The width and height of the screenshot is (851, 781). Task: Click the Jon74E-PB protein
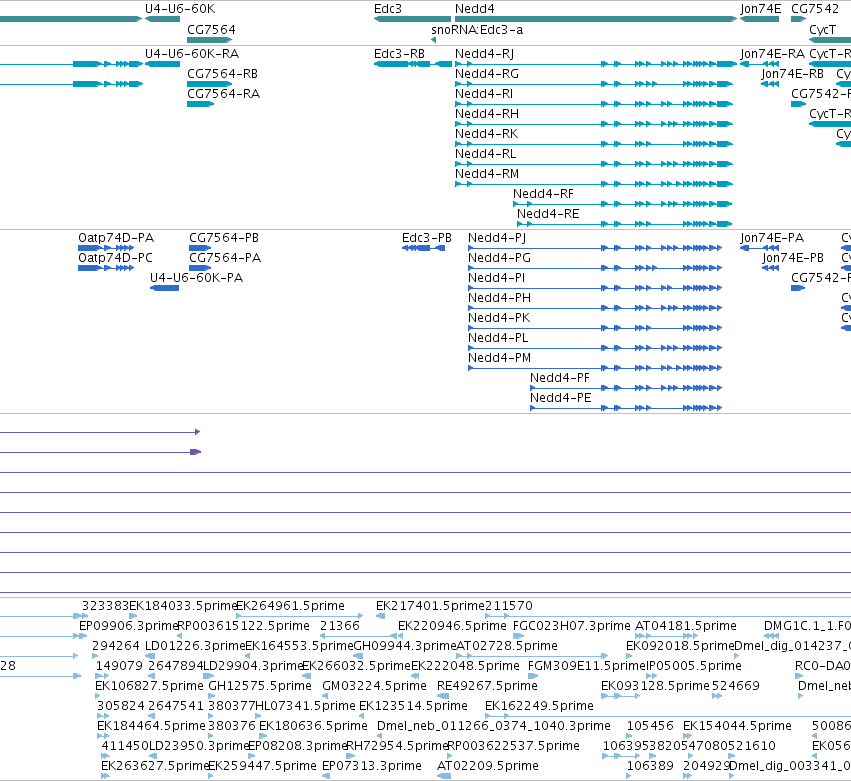coord(770,268)
